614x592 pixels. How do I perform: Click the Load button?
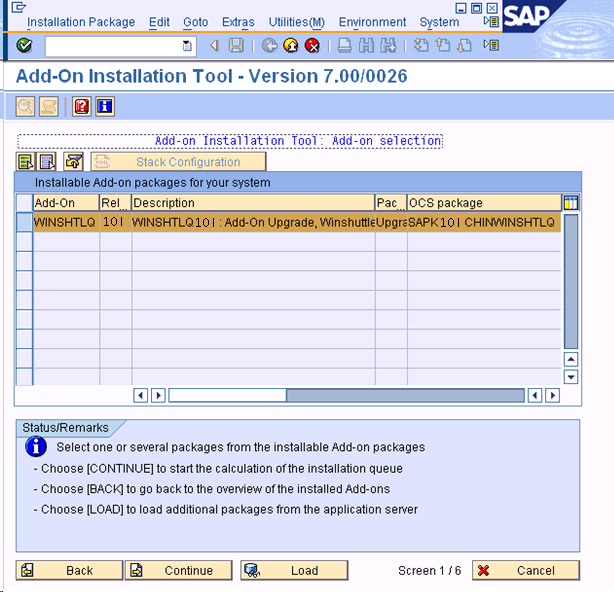(294, 570)
